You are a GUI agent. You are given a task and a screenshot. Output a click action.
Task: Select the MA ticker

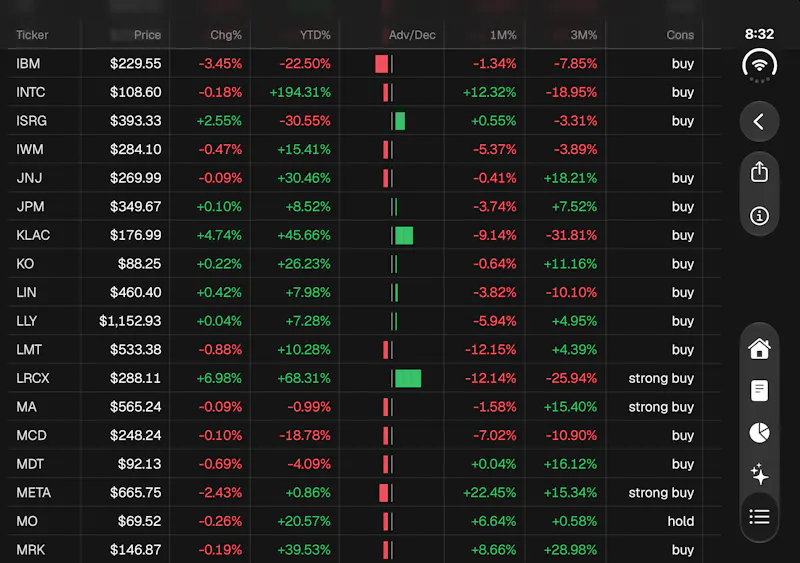click(26, 406)
